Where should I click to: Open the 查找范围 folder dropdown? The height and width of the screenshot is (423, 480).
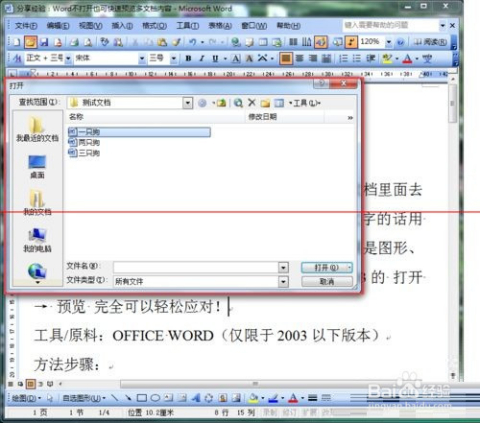[x=188, y=103]
